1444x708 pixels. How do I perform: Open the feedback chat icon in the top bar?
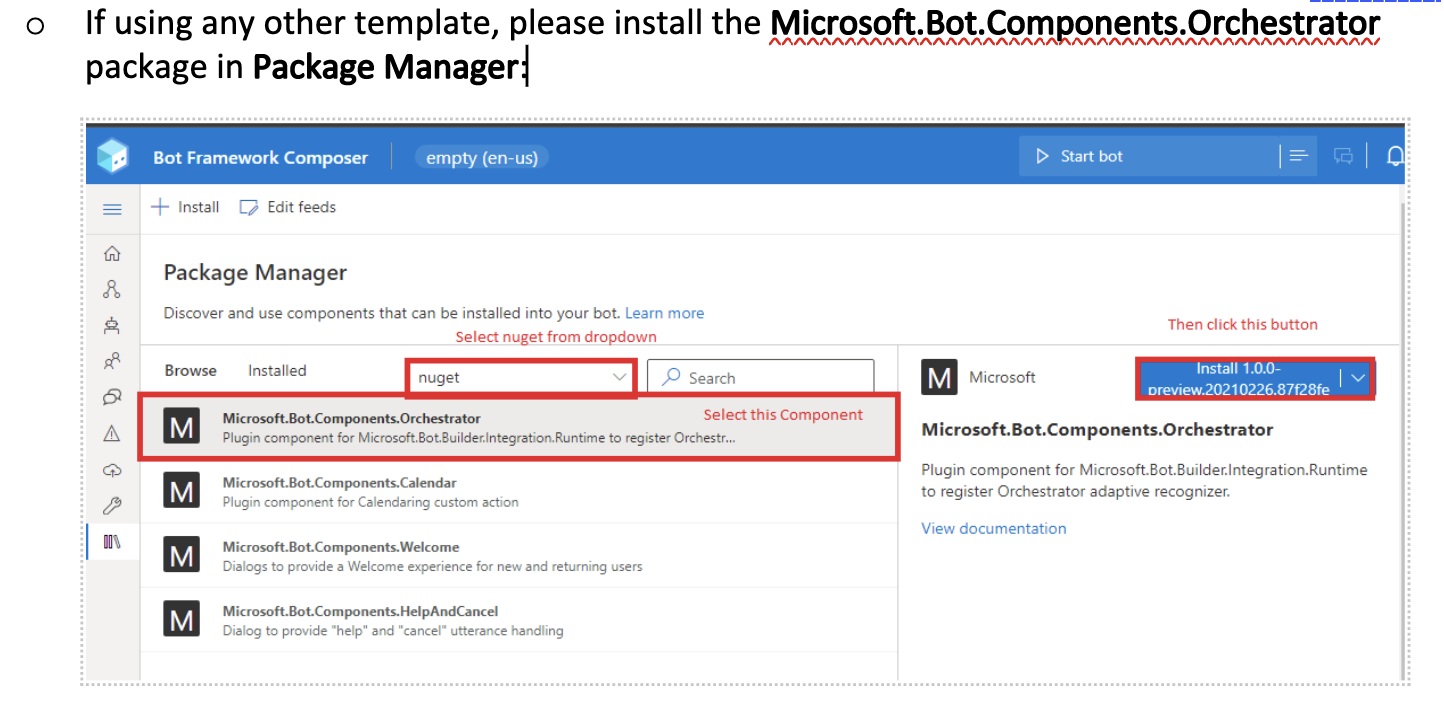pos(1342,155)
